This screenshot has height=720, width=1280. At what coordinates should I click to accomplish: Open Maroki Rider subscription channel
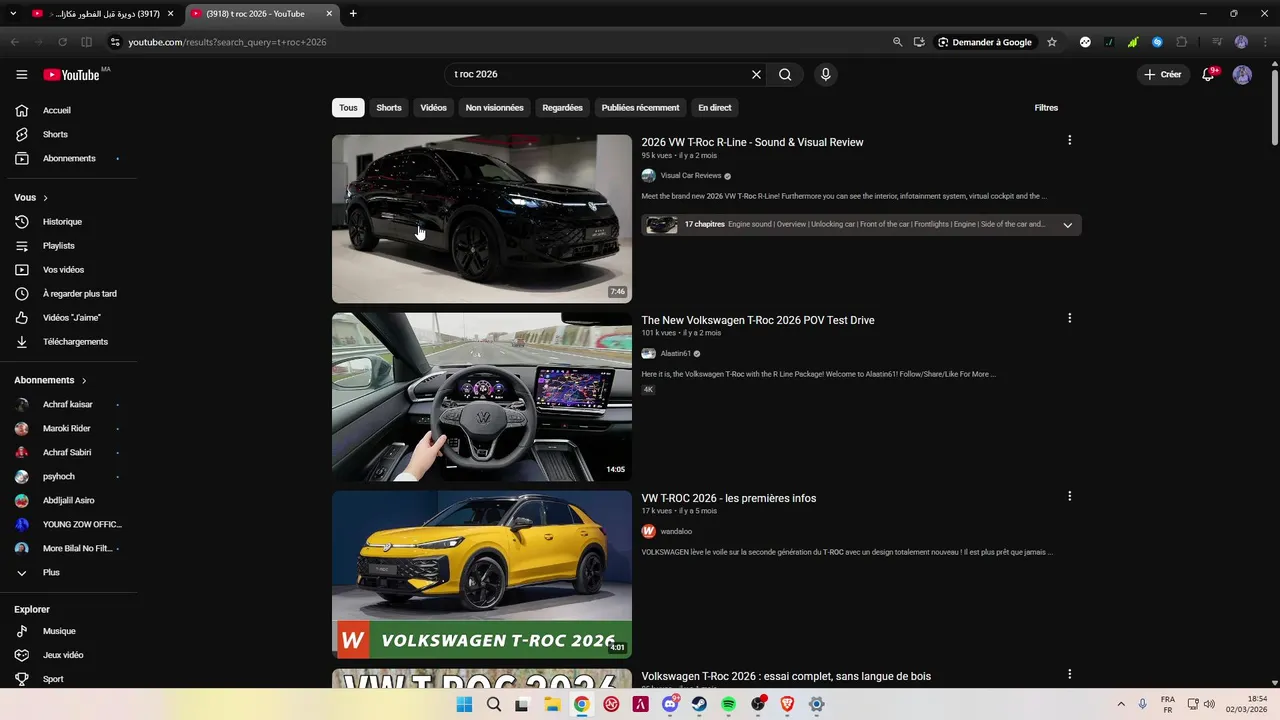[68, 429]
